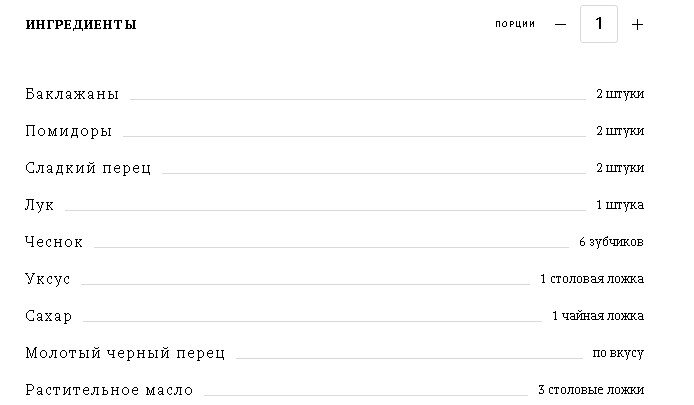Click the по вкусу amount text
The height and width of the screenshot is (405, 694).
point(618,353)
